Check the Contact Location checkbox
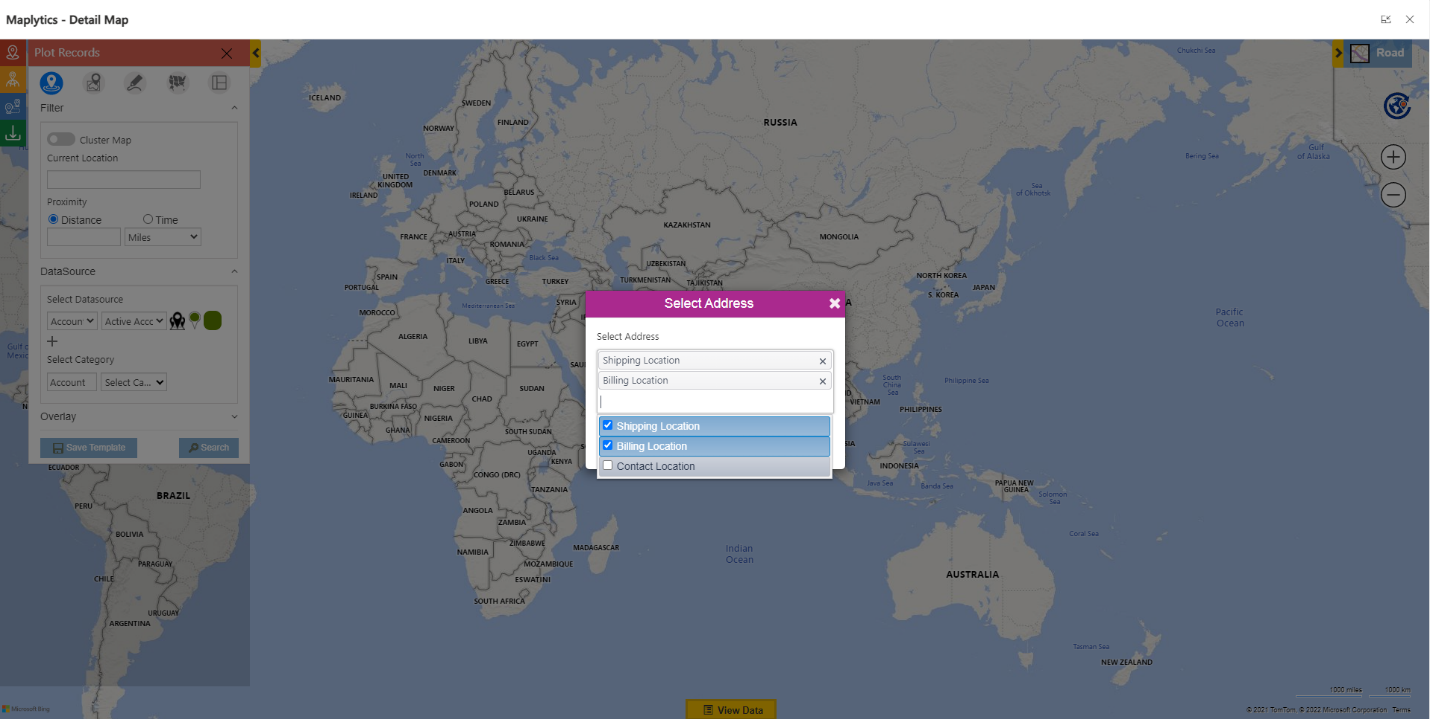 608,466
